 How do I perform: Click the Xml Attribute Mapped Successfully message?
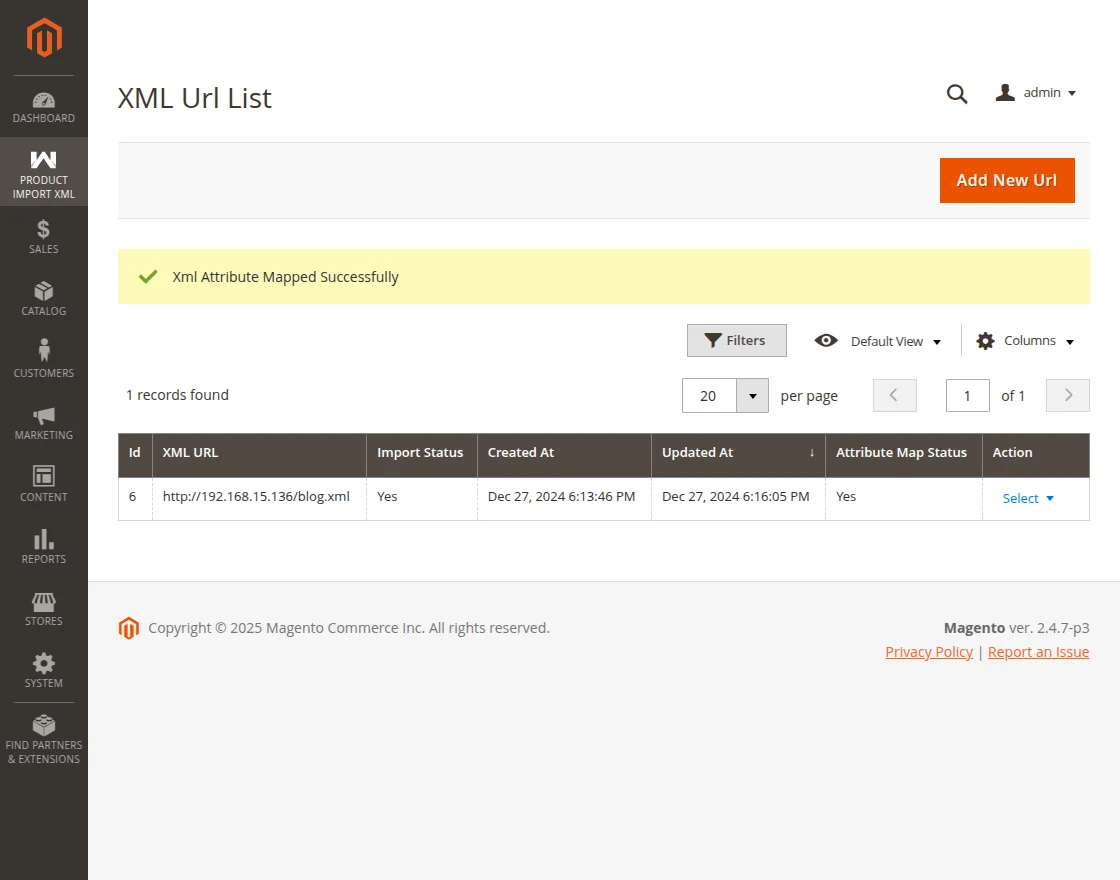coord(285,277)
